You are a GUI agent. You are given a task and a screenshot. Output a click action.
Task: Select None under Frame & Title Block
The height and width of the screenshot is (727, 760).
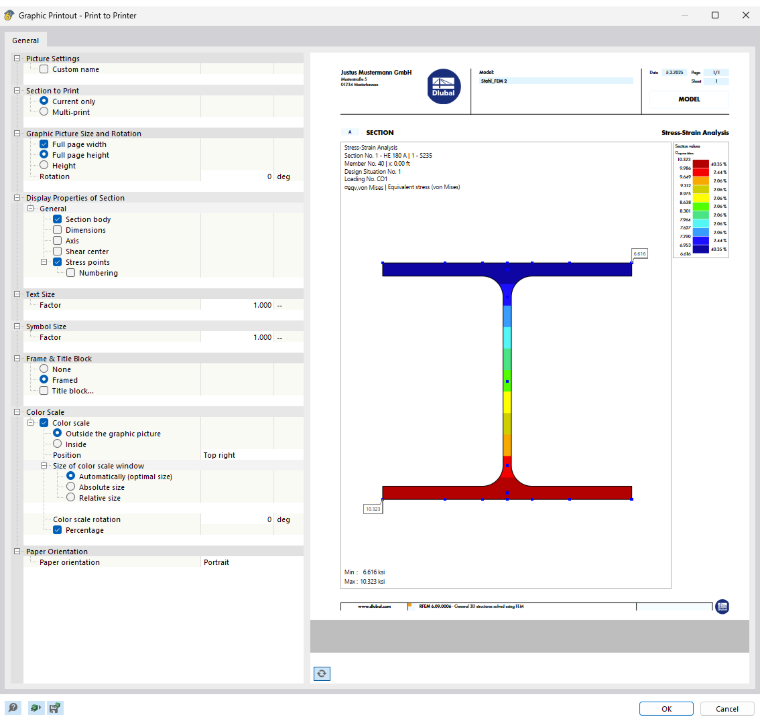(x=44, y=369)
